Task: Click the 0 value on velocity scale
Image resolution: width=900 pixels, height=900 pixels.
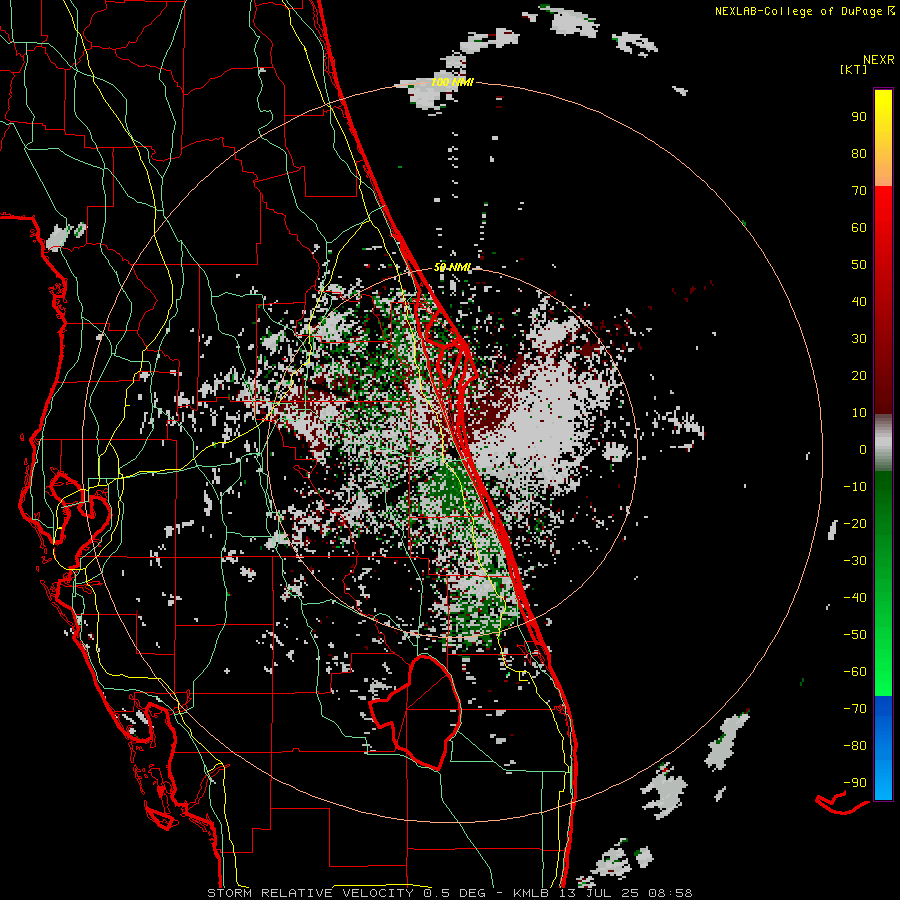Action: 863,450
